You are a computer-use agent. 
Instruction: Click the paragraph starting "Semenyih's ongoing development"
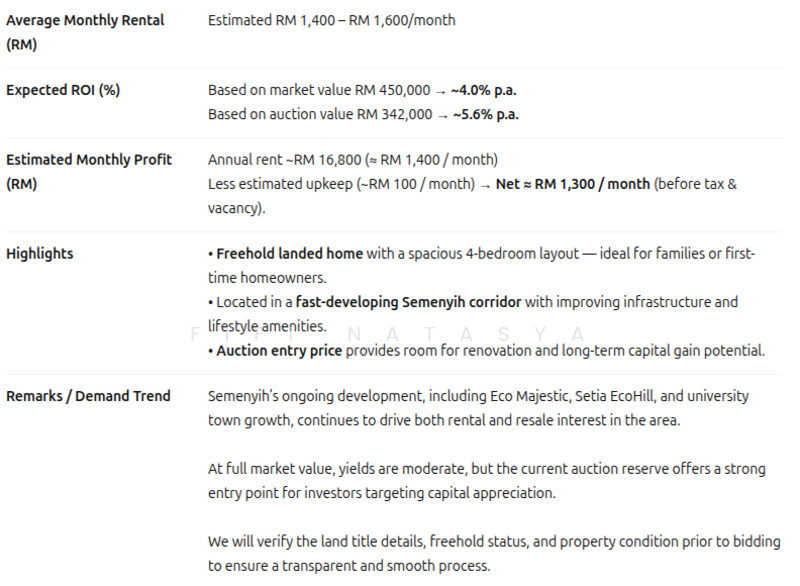point(478,408)
